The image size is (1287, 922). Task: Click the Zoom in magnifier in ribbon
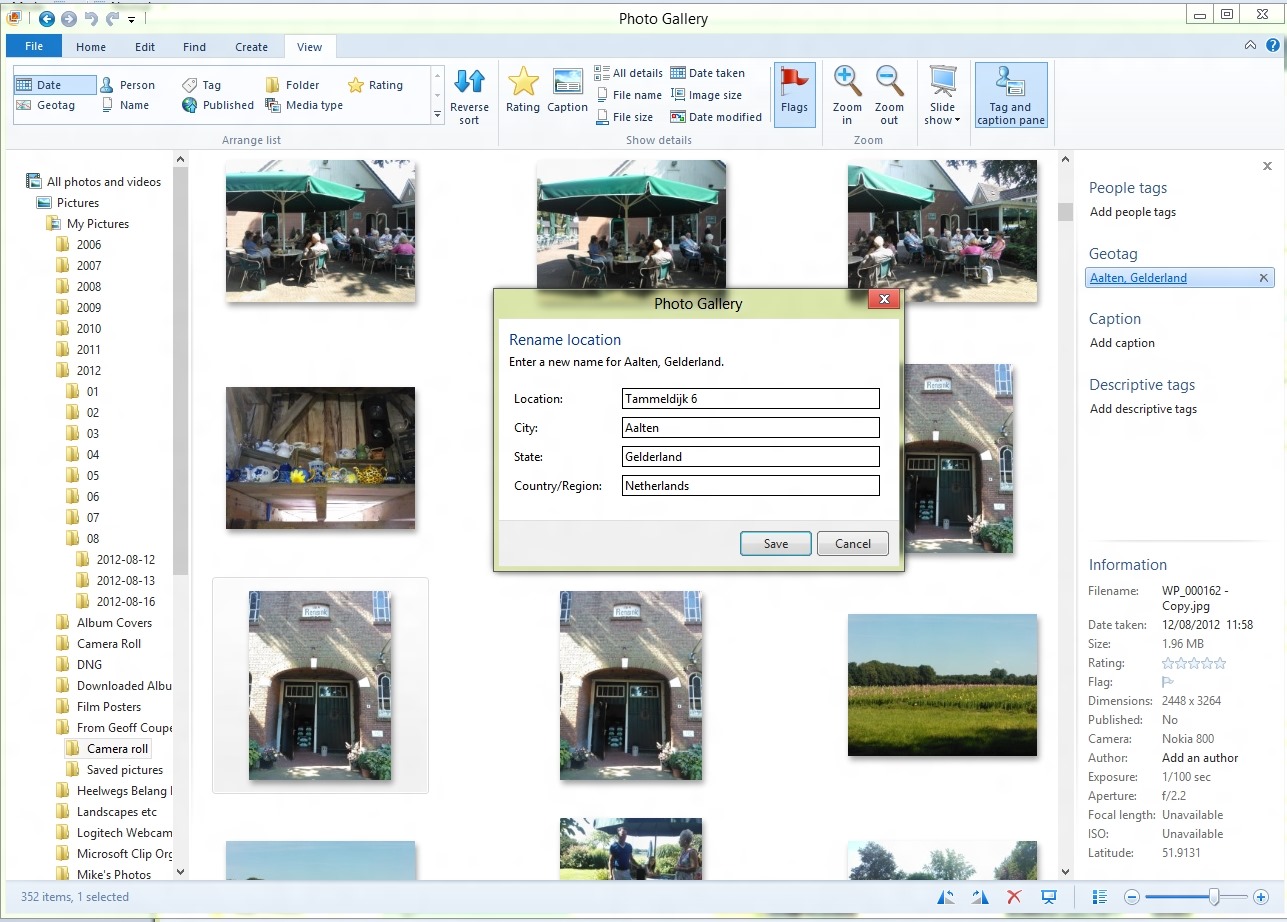click(x=846, y=81)
